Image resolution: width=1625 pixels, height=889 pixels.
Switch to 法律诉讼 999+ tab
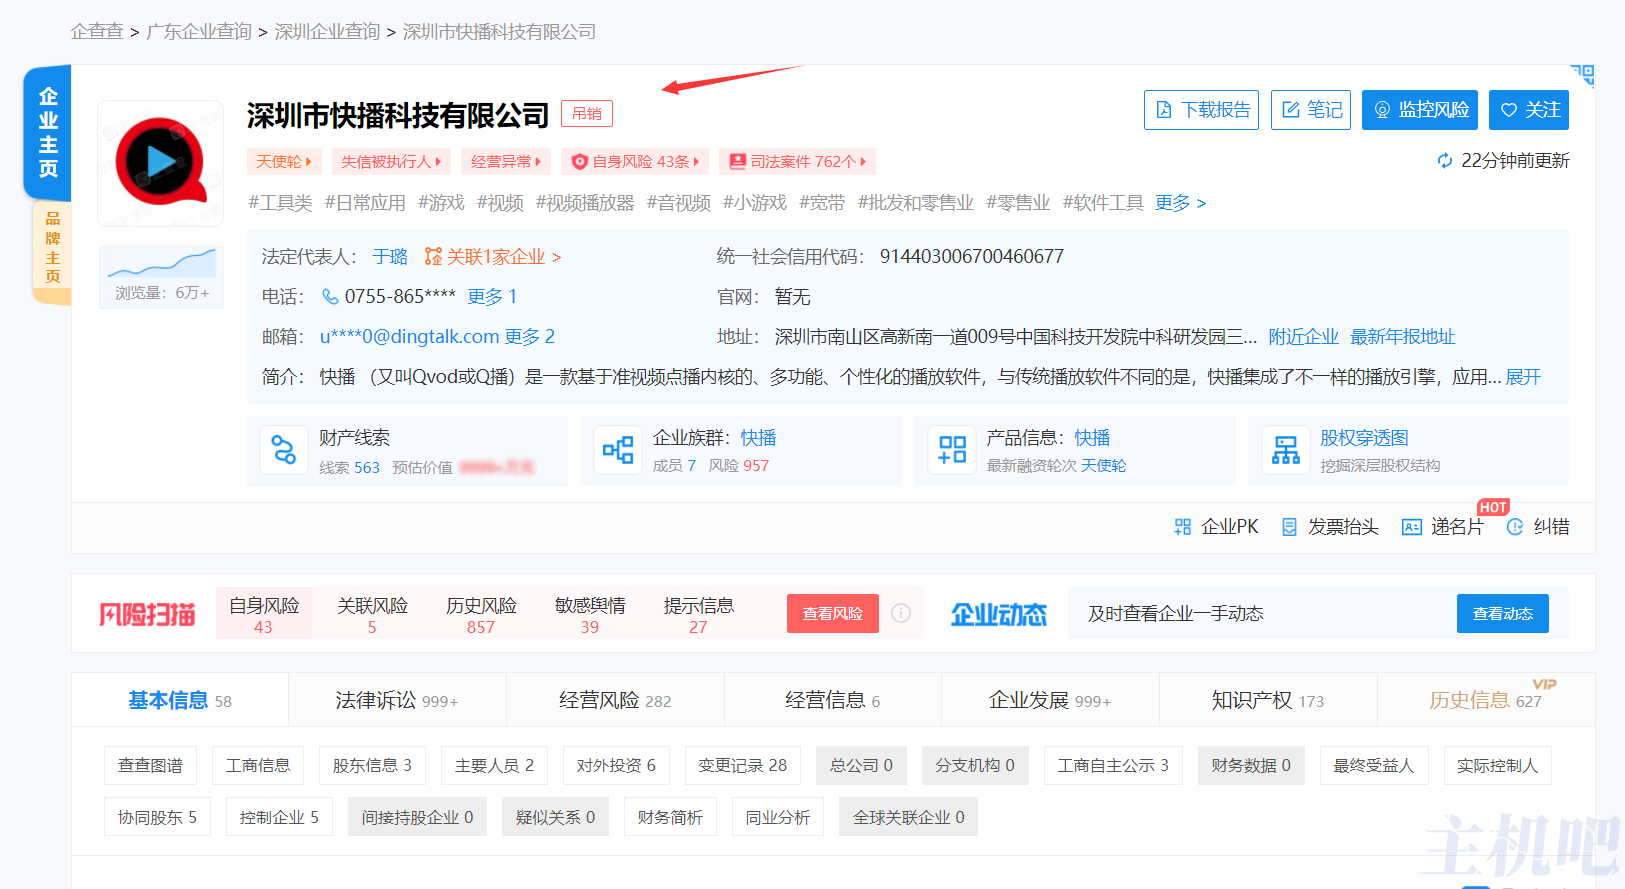tap(397, 700)
